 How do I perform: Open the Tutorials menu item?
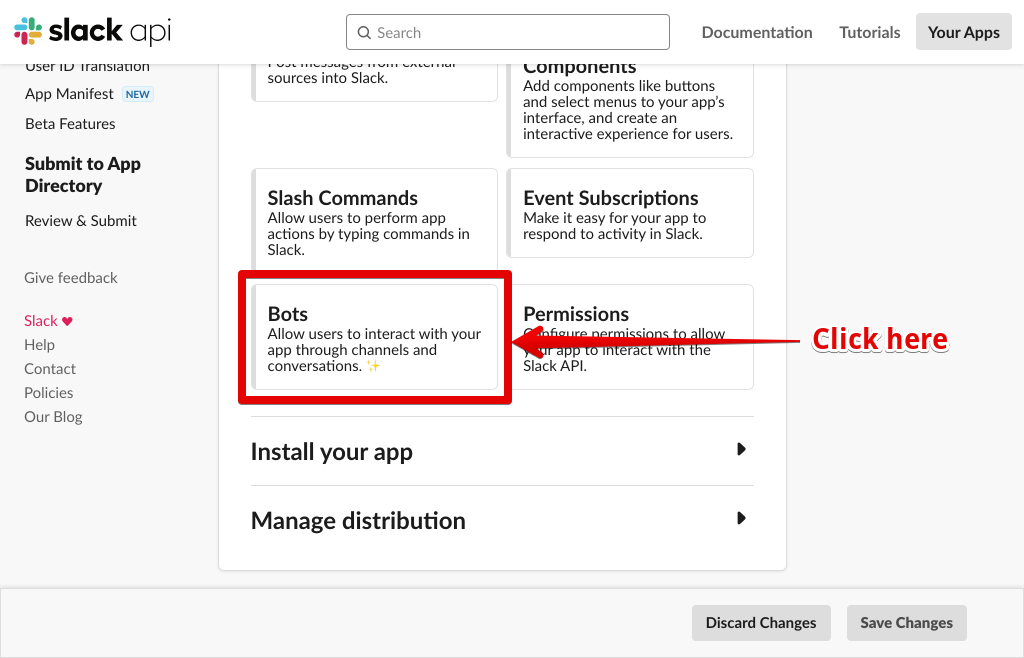click(869, 32)
